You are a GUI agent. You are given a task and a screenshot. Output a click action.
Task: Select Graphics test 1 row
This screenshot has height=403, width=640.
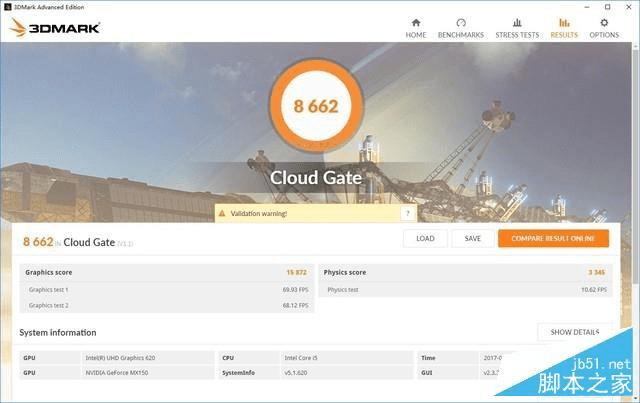[167, 289]
